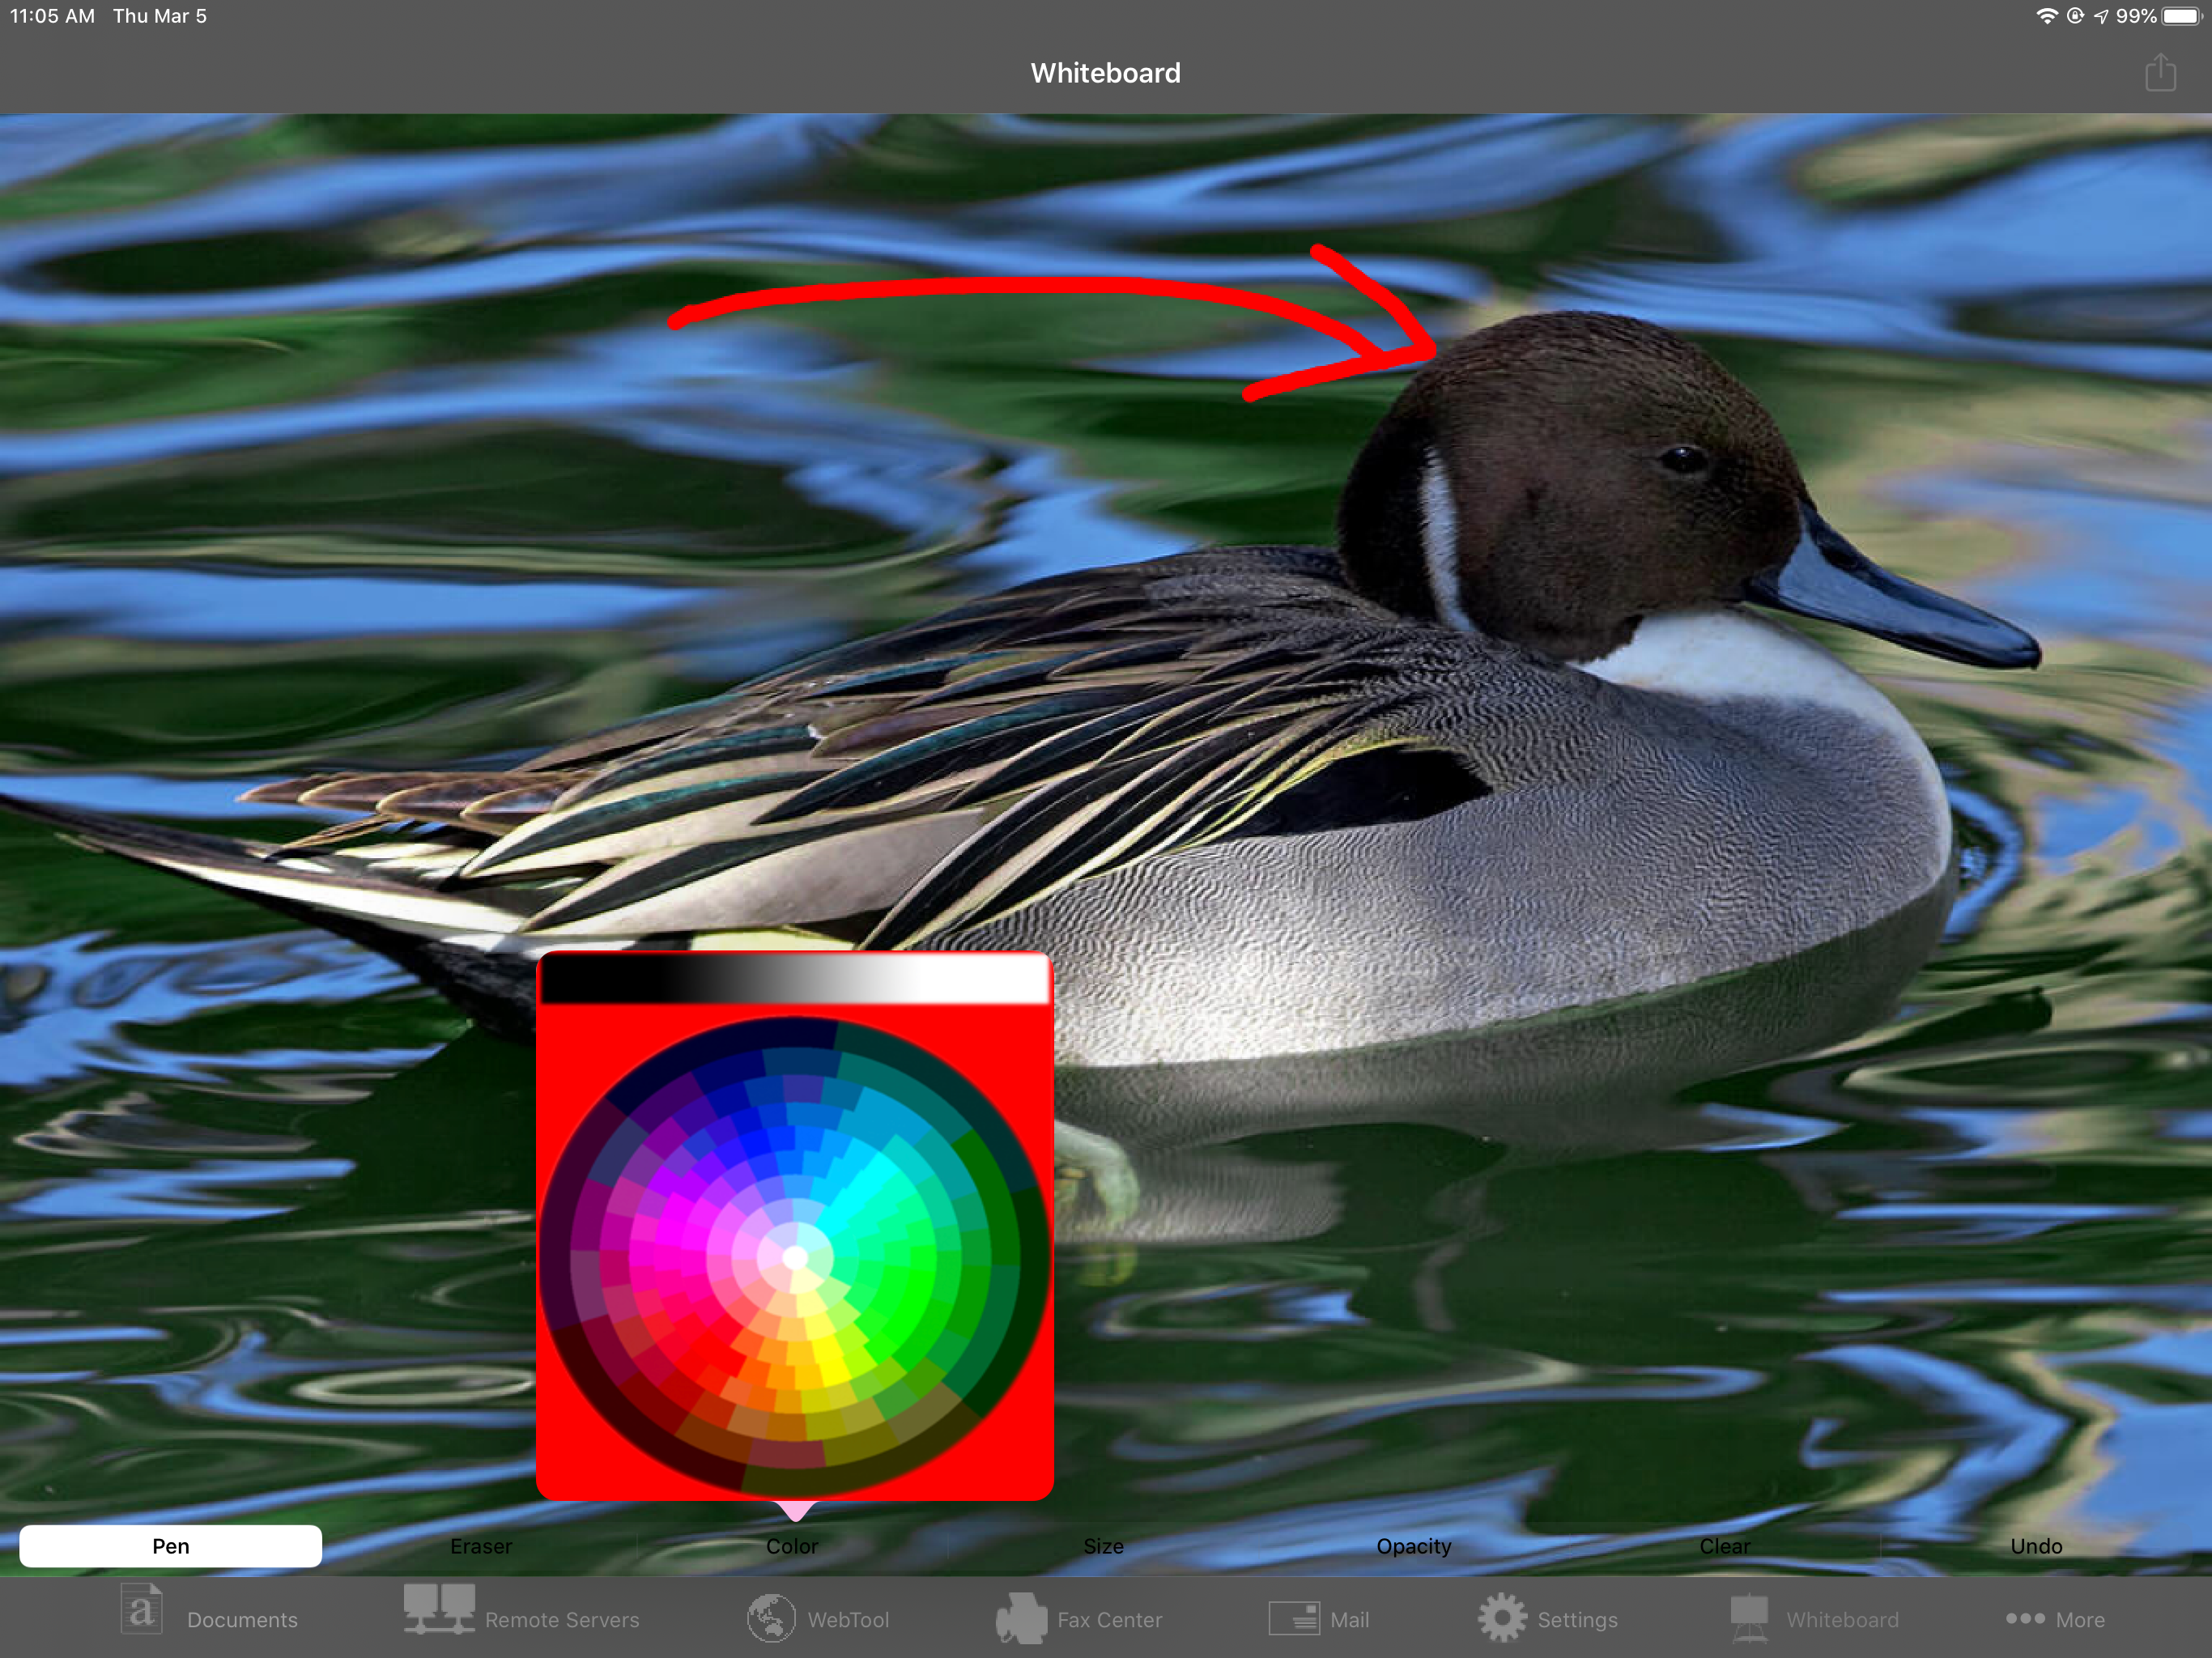
Task: Open the Documents tab icon
Action: 142,1610
